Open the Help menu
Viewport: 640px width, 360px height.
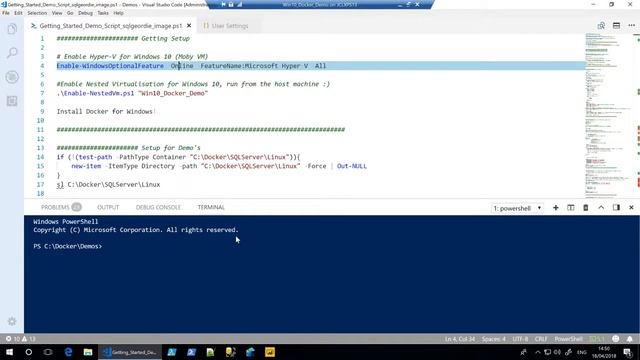[118, 13]
